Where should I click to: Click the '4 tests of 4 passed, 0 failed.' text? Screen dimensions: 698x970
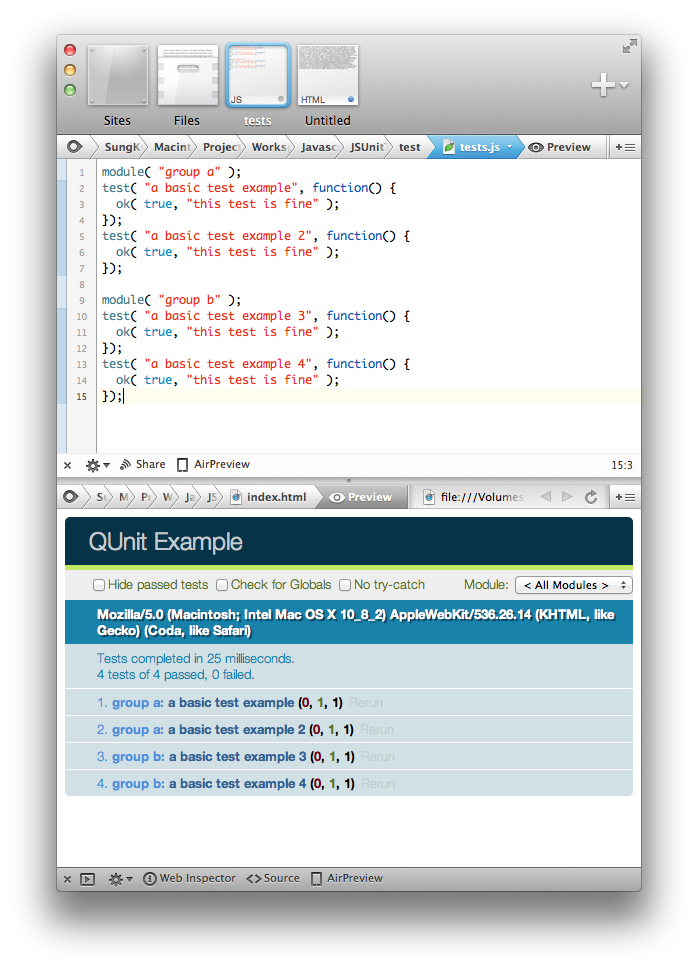[x=176, y=674]
